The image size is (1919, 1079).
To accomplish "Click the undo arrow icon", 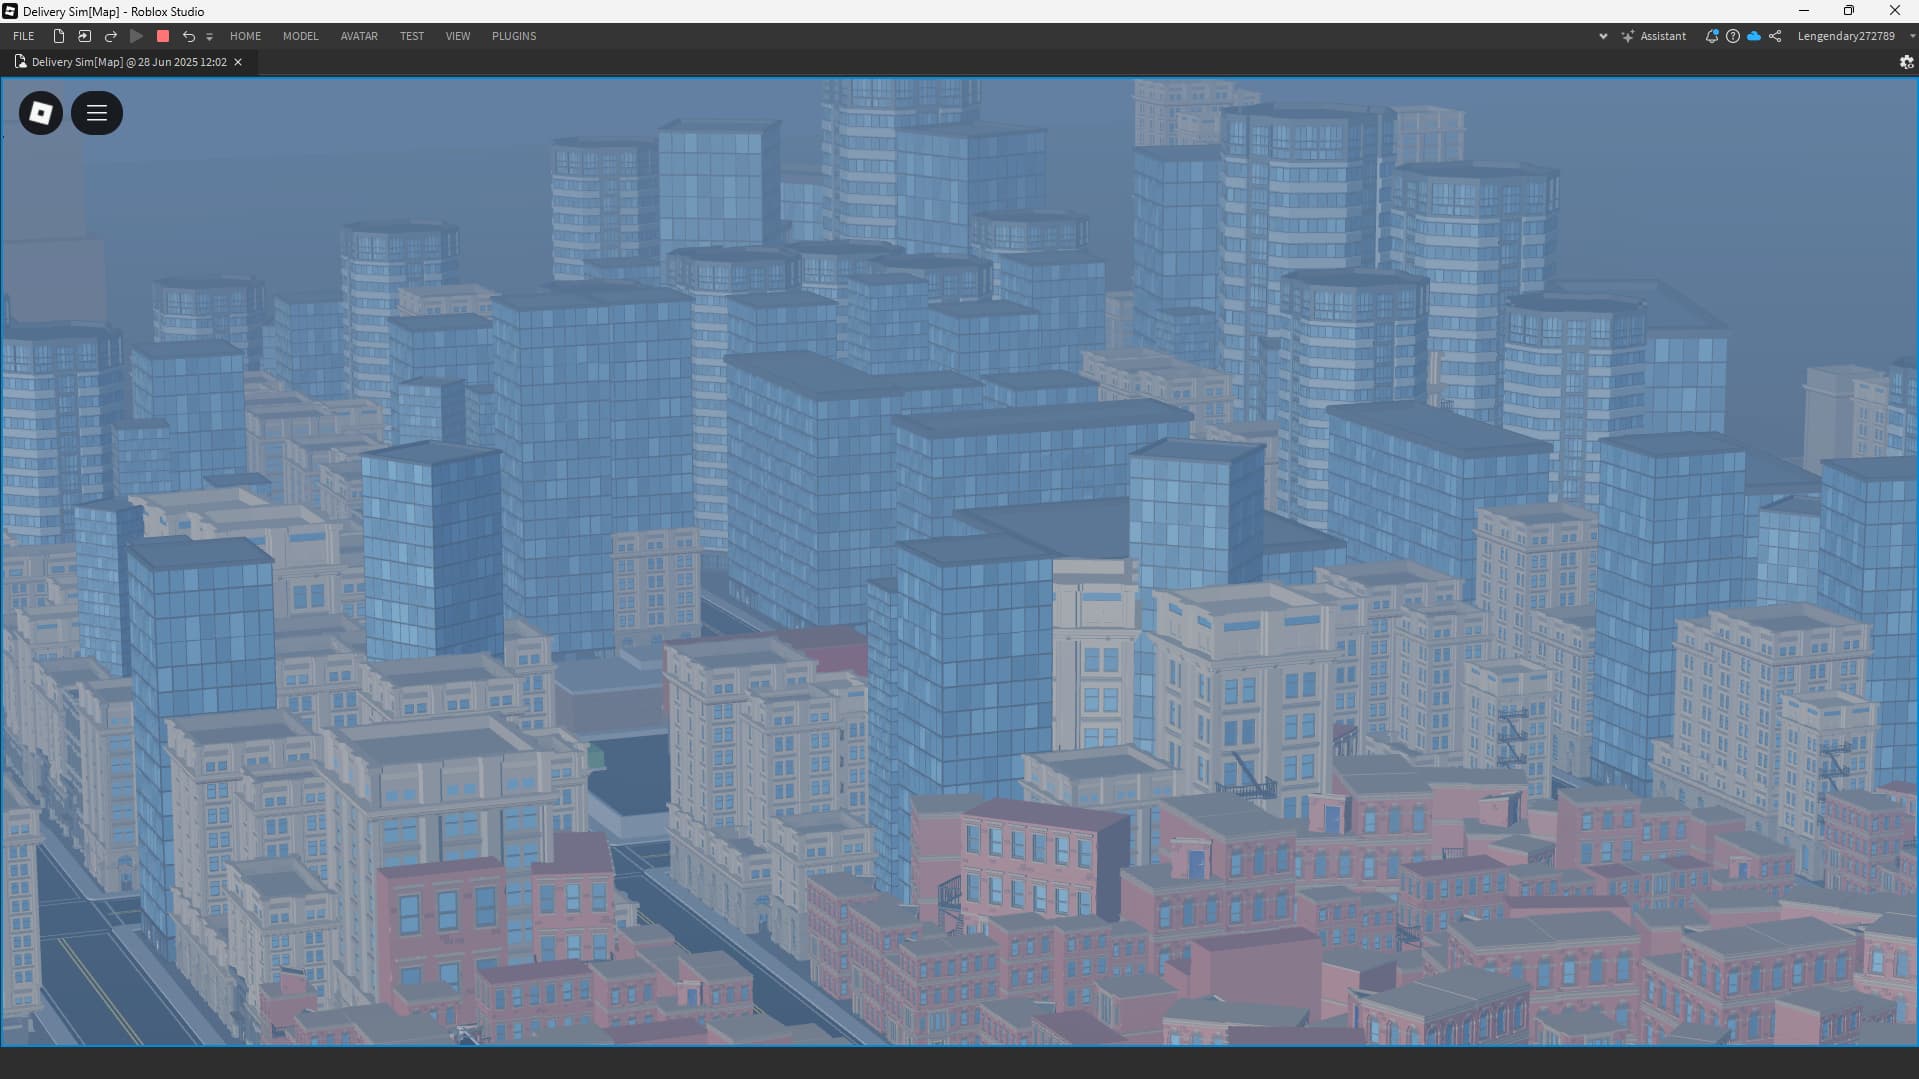I will point(188,36).
